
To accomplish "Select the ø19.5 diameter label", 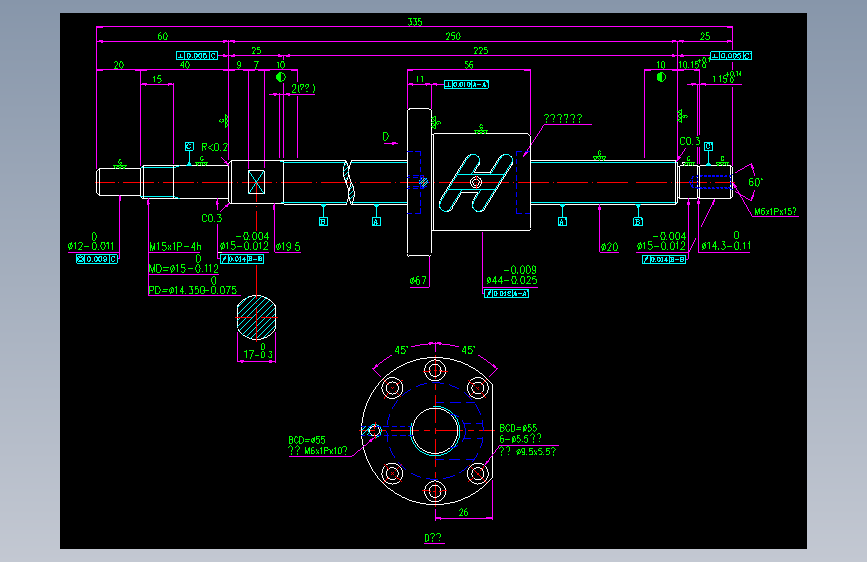I will point(288,247).
